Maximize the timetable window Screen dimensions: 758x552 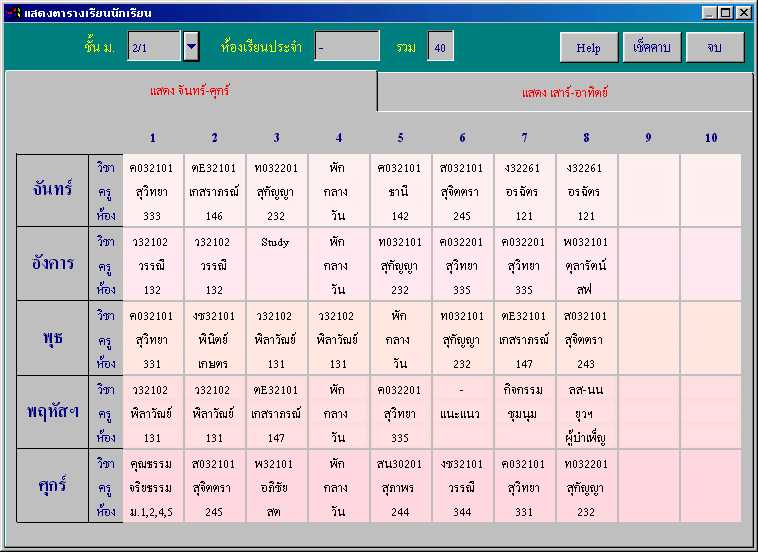click(x=726, y=13)
